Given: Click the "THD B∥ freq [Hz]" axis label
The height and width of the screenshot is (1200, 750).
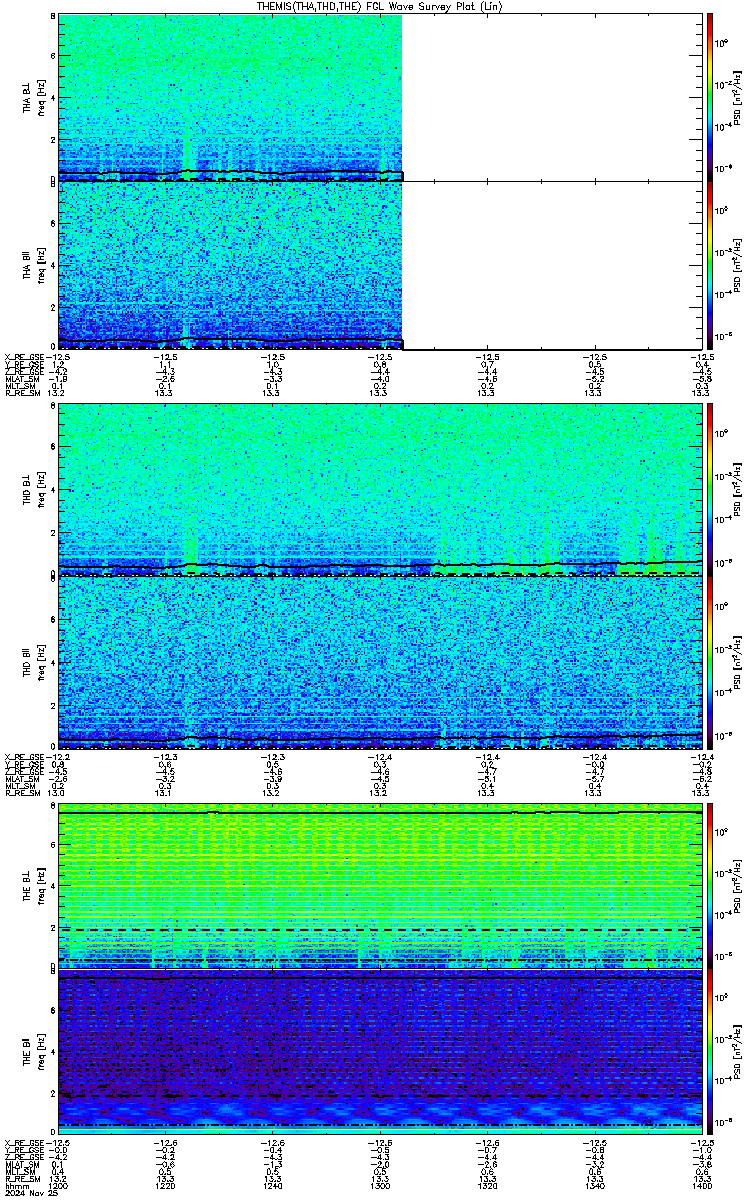Looking at the screenshot, I should click(33, 661).
